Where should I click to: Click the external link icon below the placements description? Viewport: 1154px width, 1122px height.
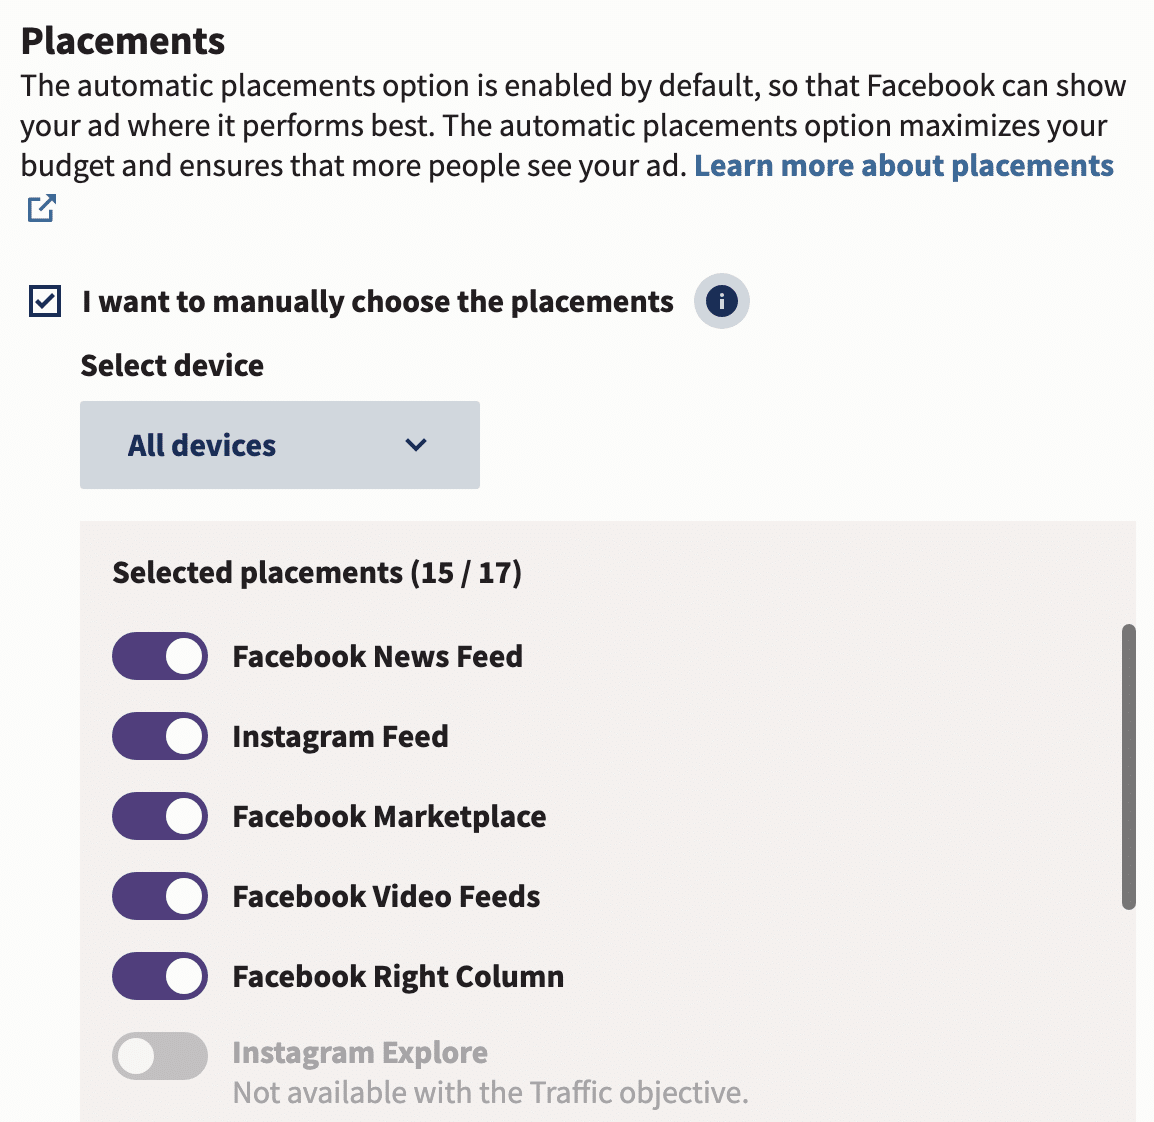[40, 210]
